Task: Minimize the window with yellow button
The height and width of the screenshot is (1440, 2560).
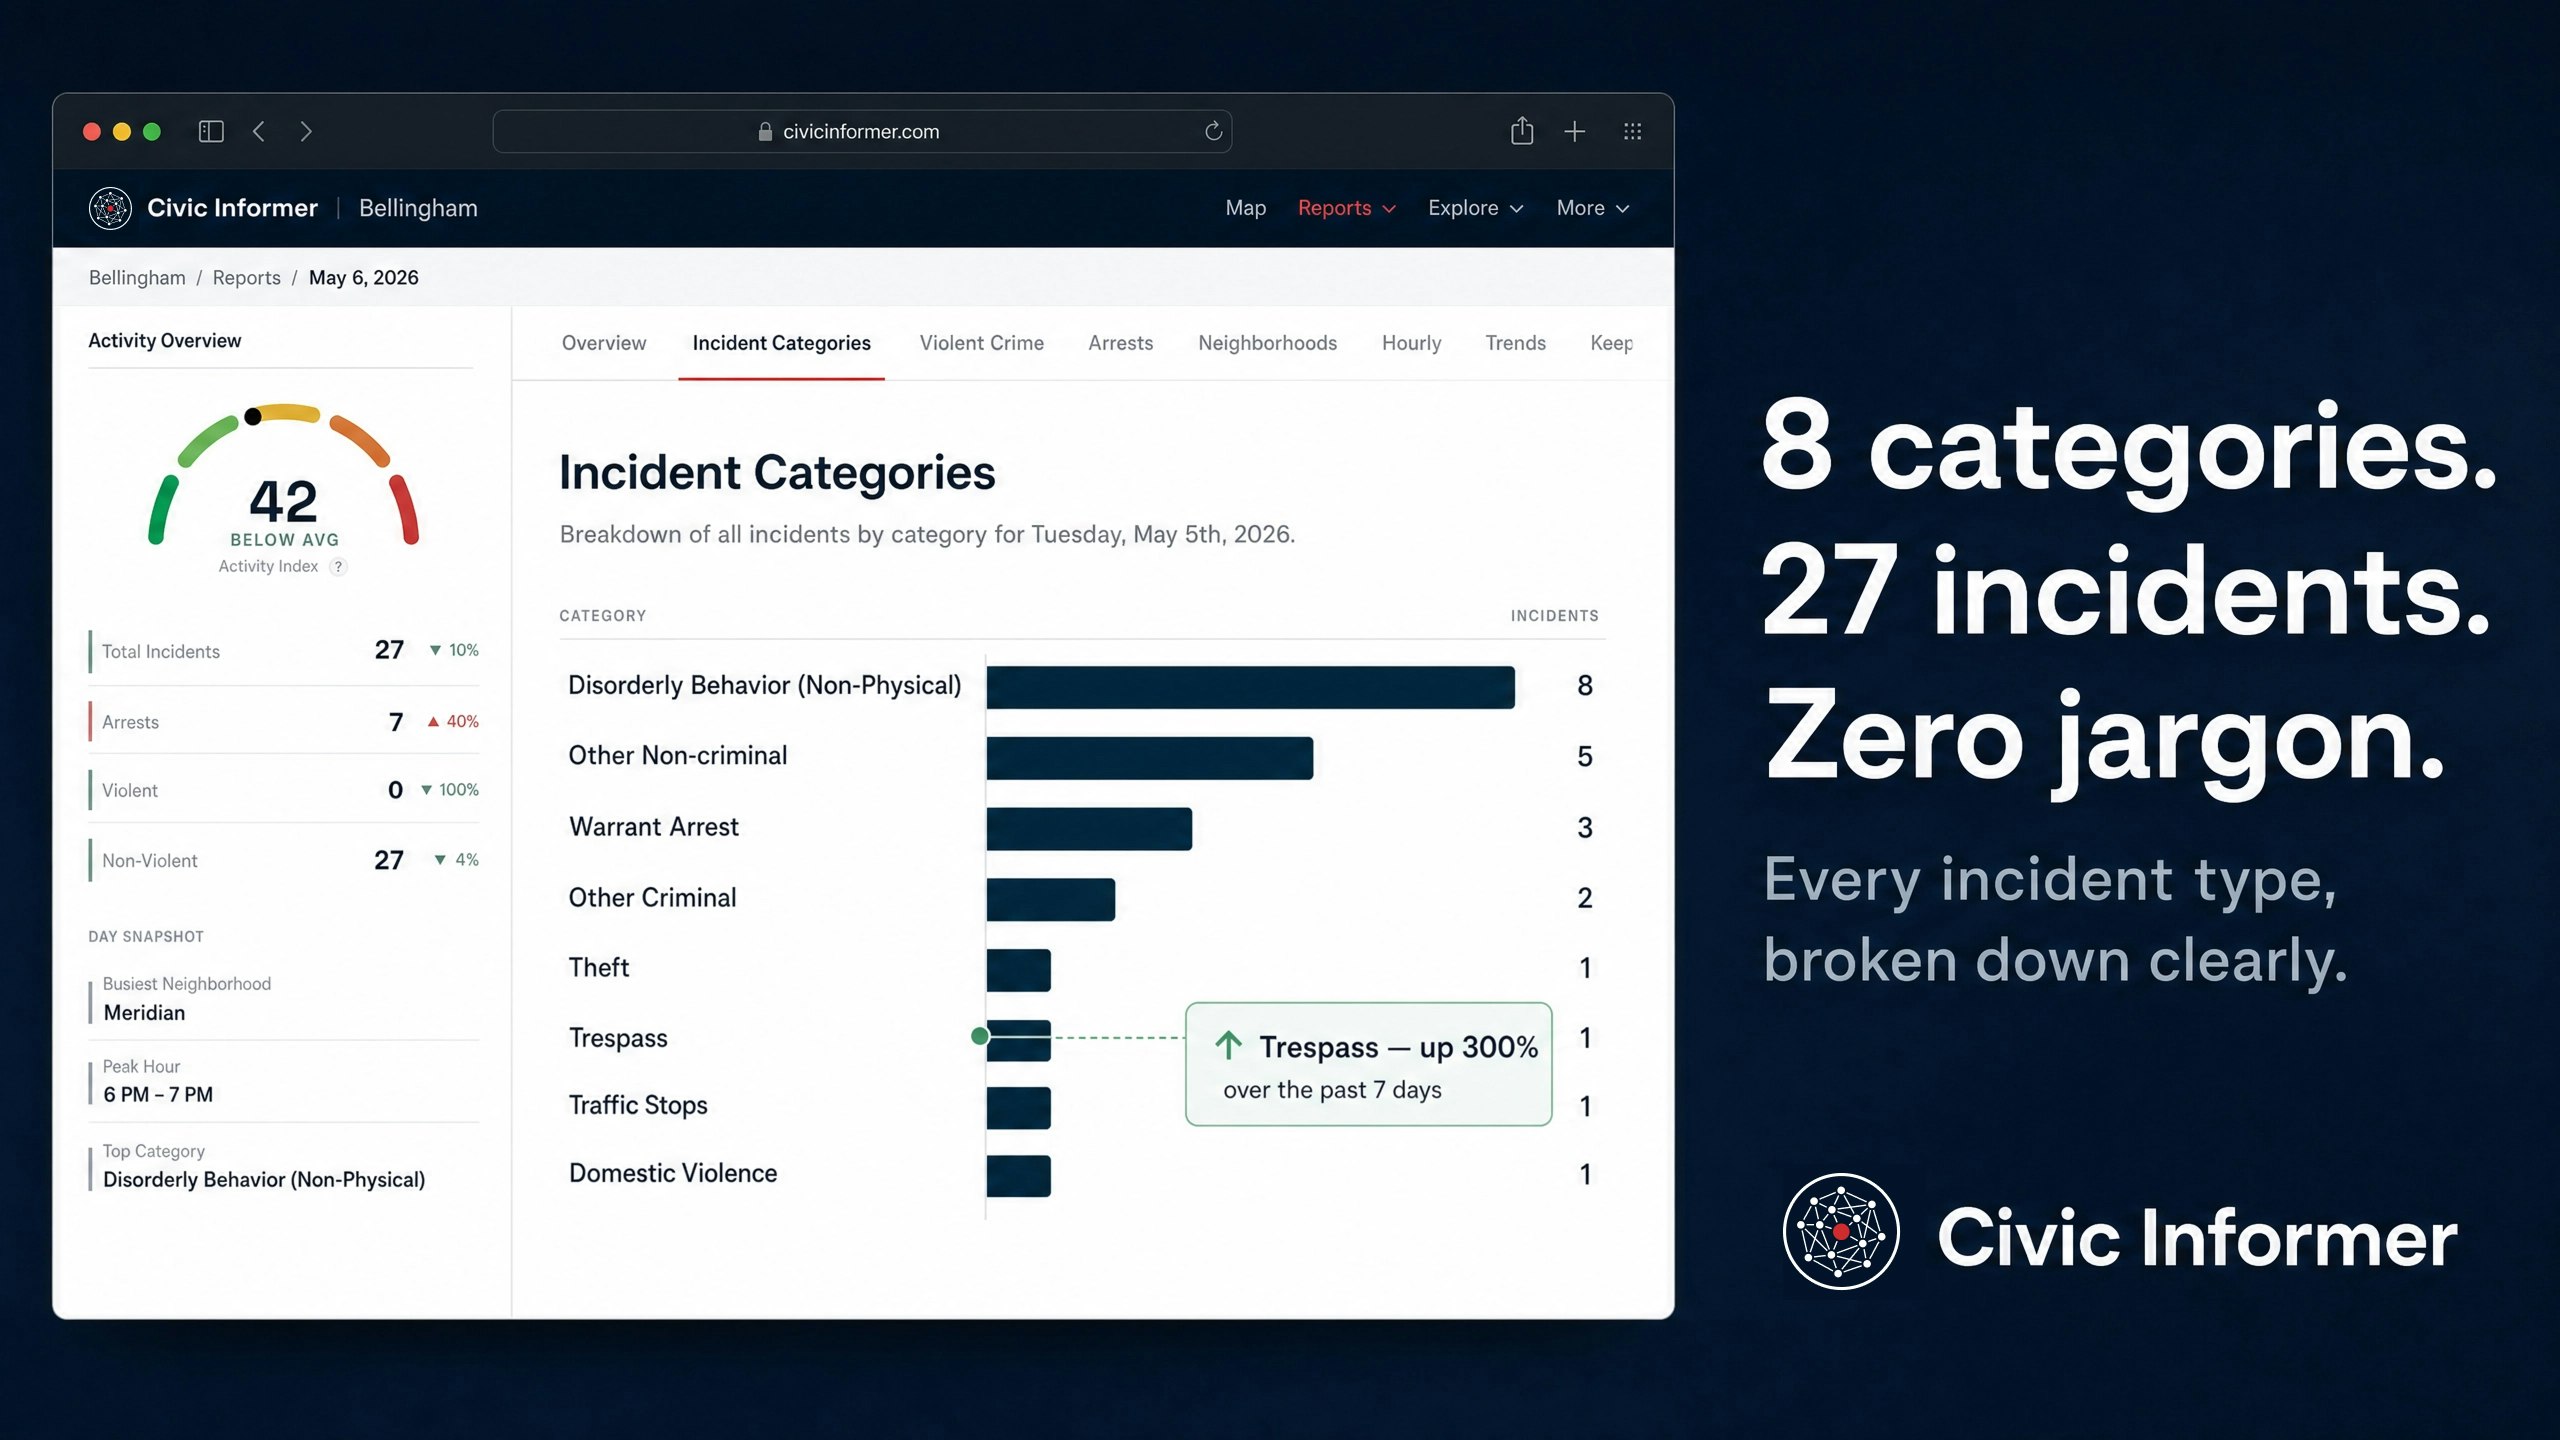Action: coord(122,131)
